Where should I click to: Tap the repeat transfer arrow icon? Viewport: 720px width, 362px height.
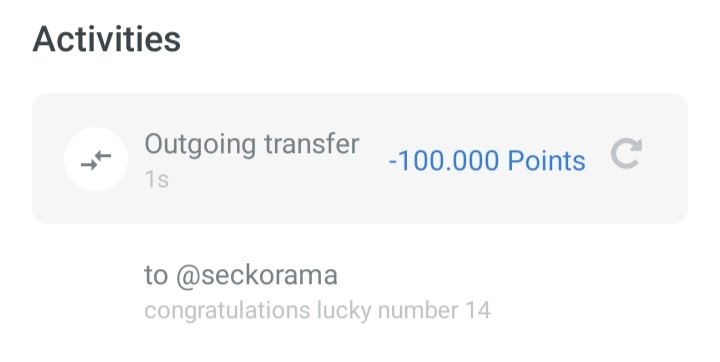click(x=626, y=154)
